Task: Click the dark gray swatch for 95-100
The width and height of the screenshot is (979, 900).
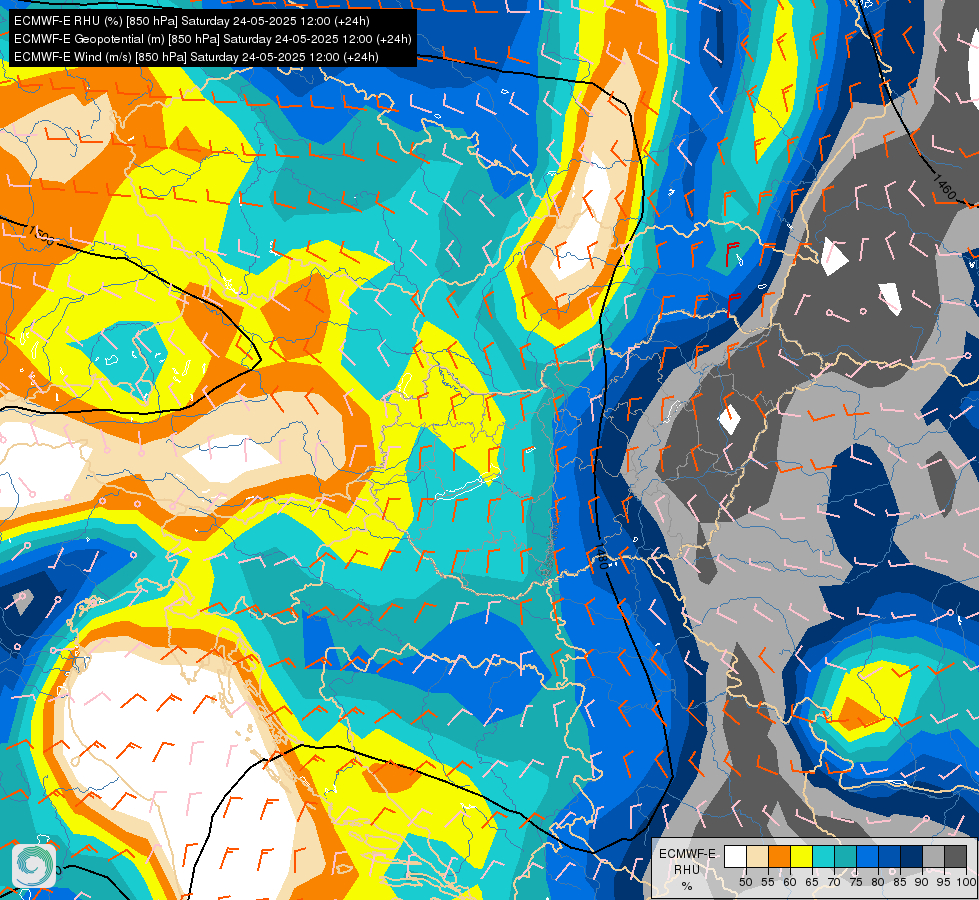Action: tap(955, 856)
